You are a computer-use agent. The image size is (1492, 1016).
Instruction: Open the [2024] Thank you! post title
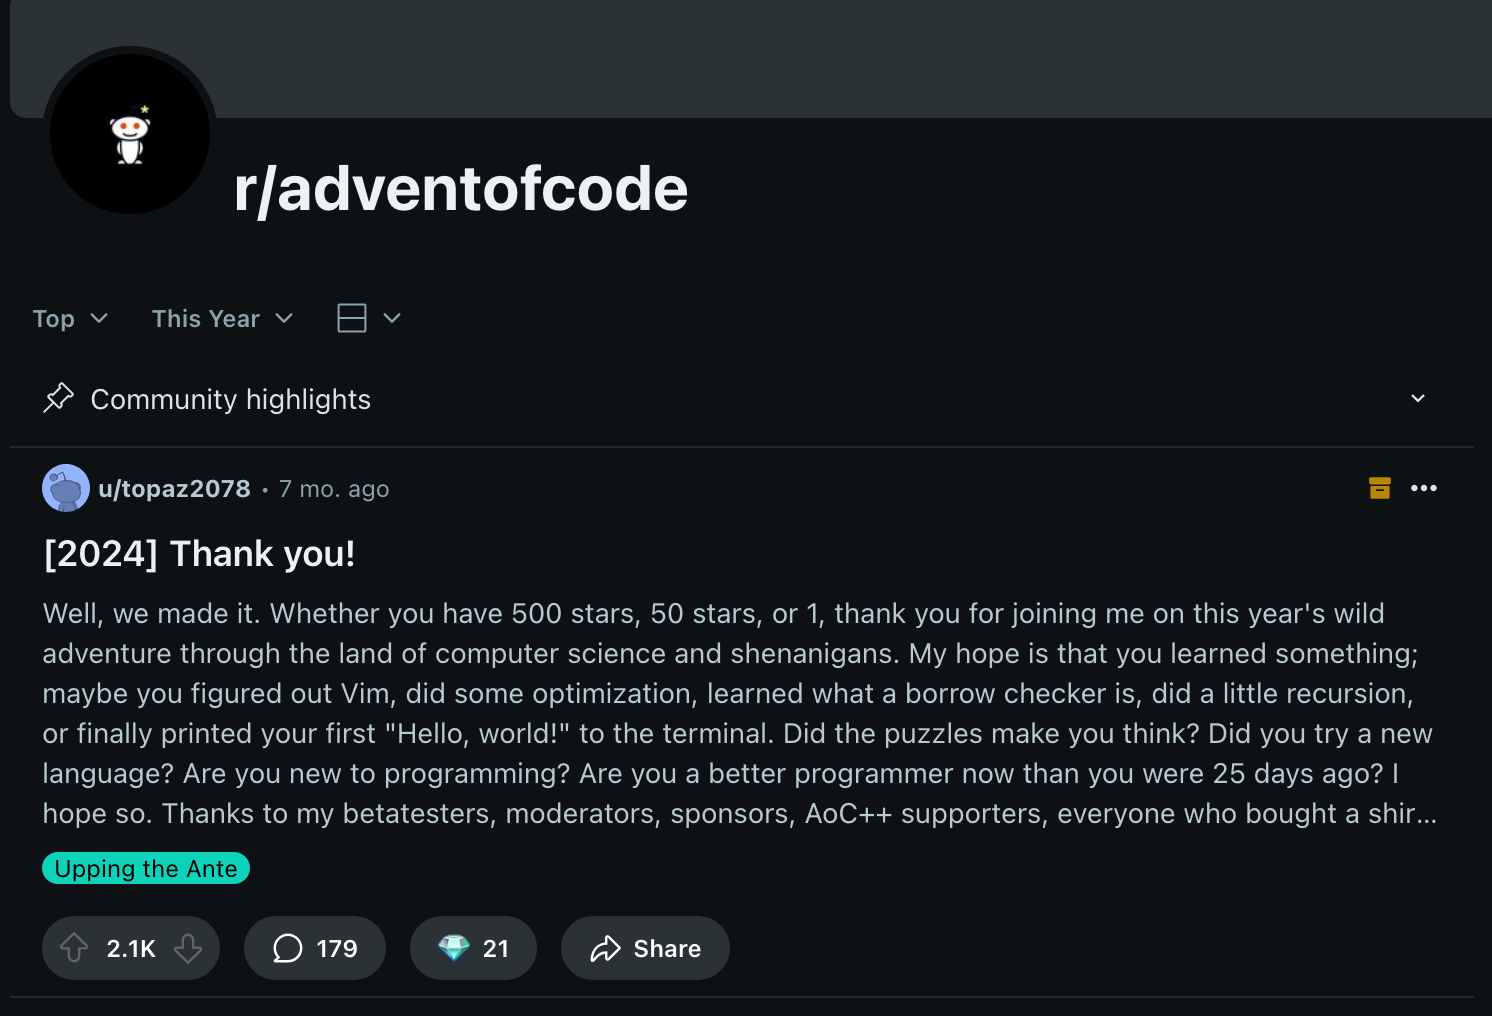coord(199,554)
